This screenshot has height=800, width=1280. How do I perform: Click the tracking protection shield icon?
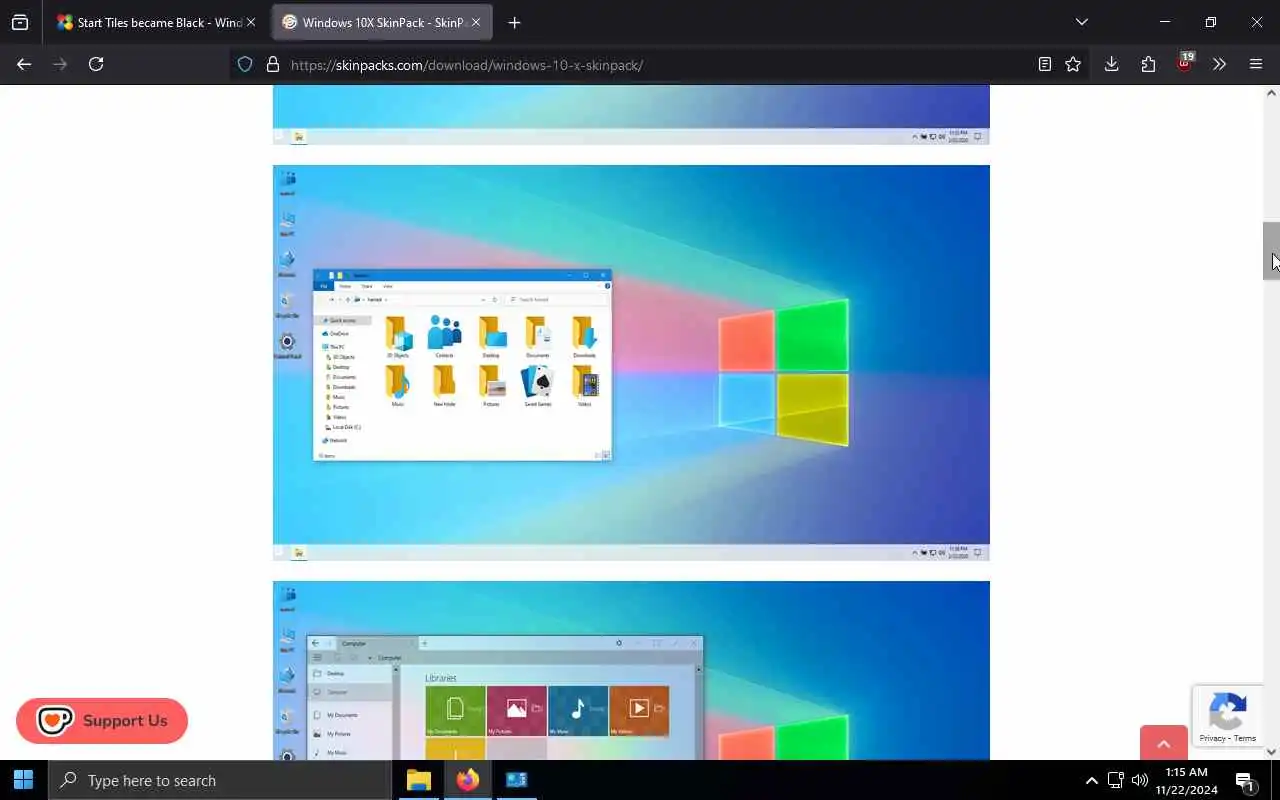point(245,64)
